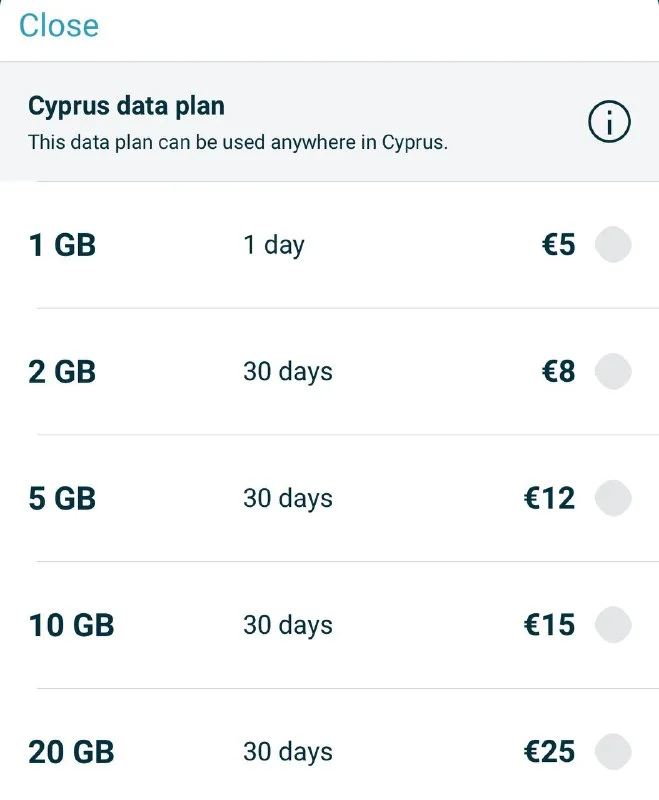Click the Cyprus data plan heading
This screenshot has height=800, width=659.
(x=126, y=106)
